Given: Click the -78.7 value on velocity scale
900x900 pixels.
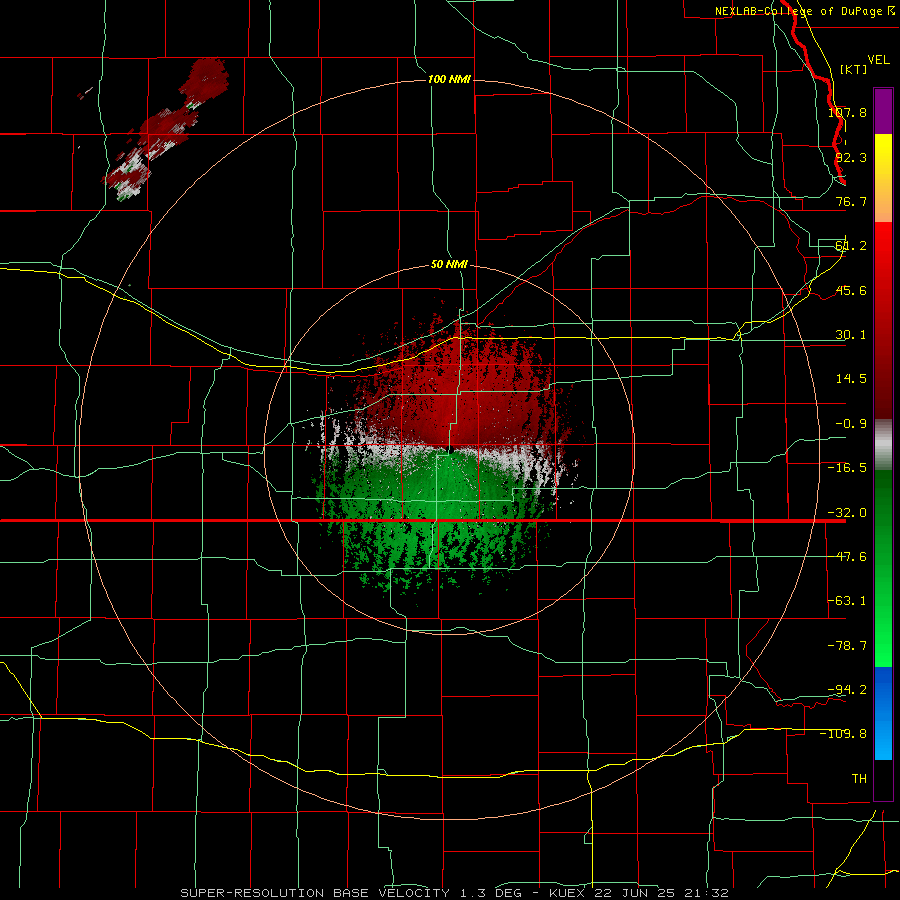Looking at the screenshot, I should pyautogui.click(x=847, y=646).
